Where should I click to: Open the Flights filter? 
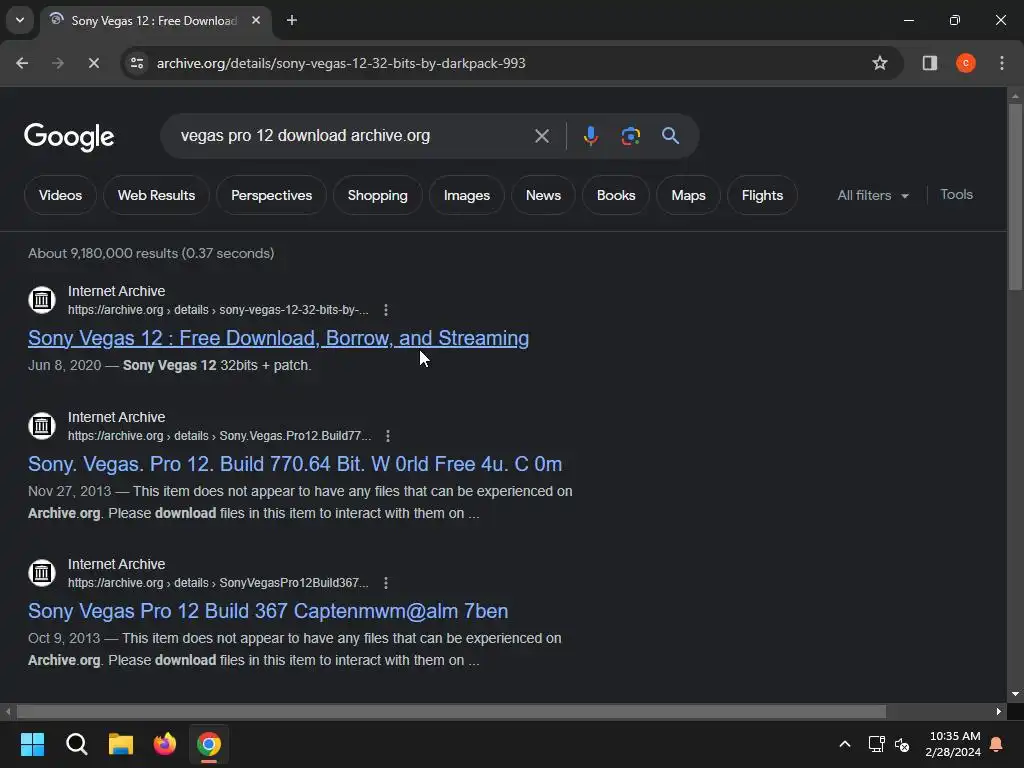(762, 195)
